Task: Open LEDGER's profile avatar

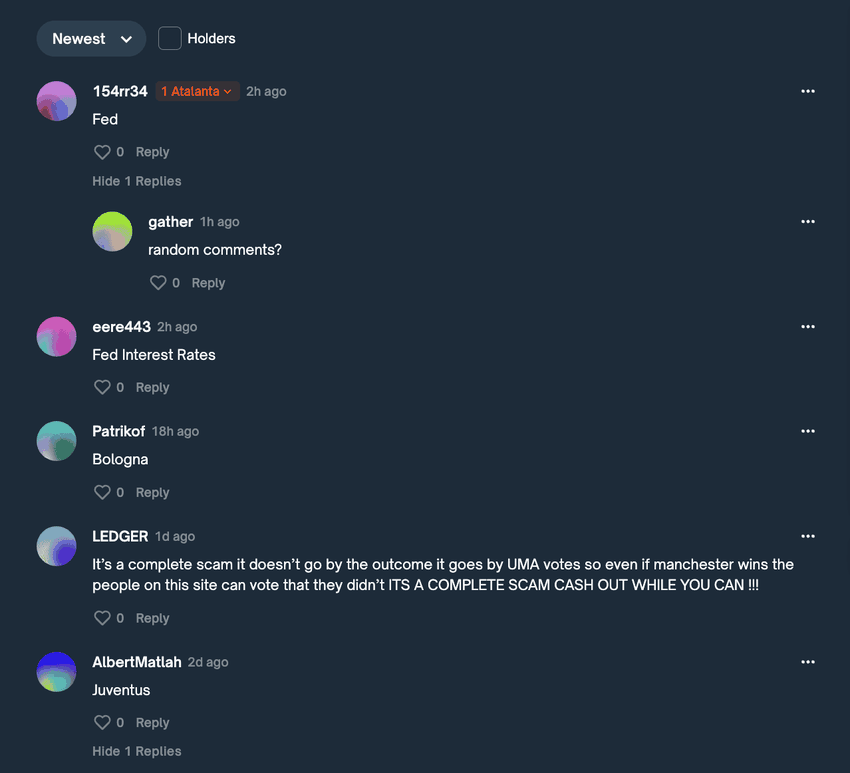Action: tap(56, 546)
